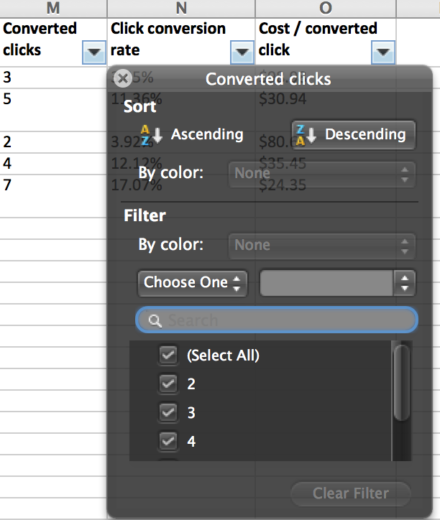Toggle the (Select All) checkbox
The image size is (440, 520).
click(x=168, y=355)
